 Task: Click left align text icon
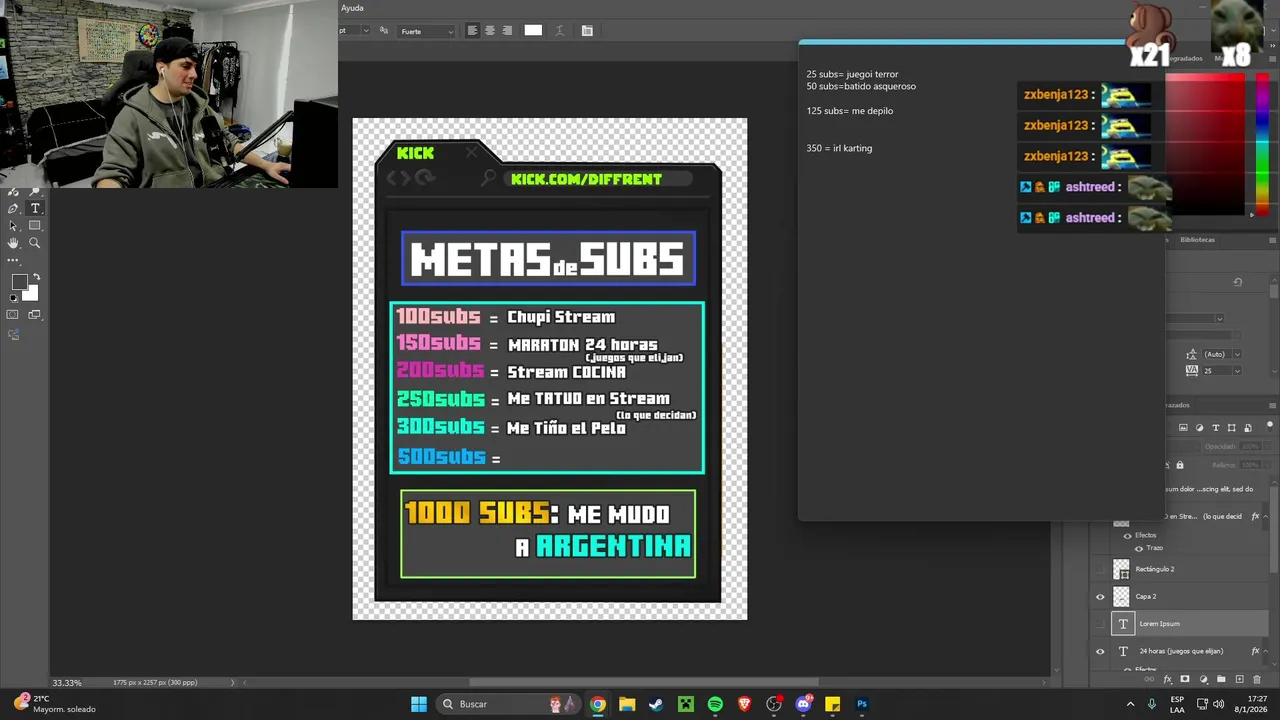point(472,31)
